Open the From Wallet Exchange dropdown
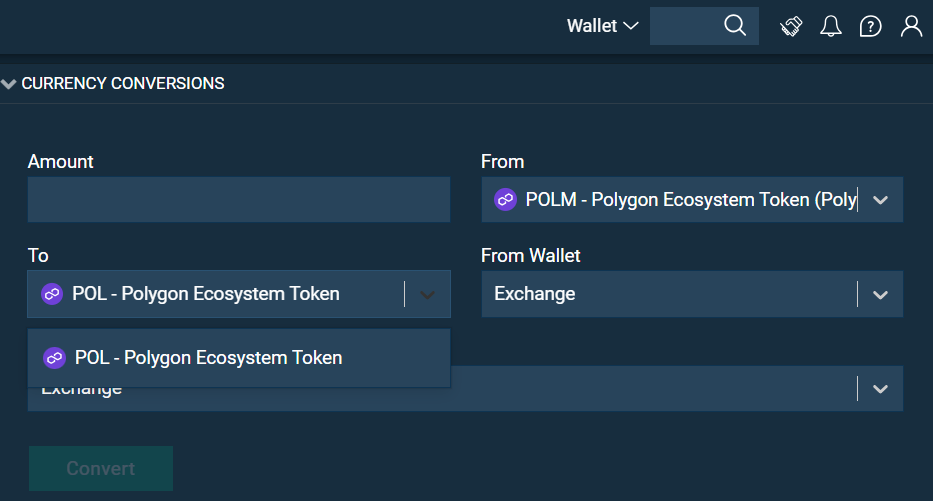933x501 pixels. point(692,294)
